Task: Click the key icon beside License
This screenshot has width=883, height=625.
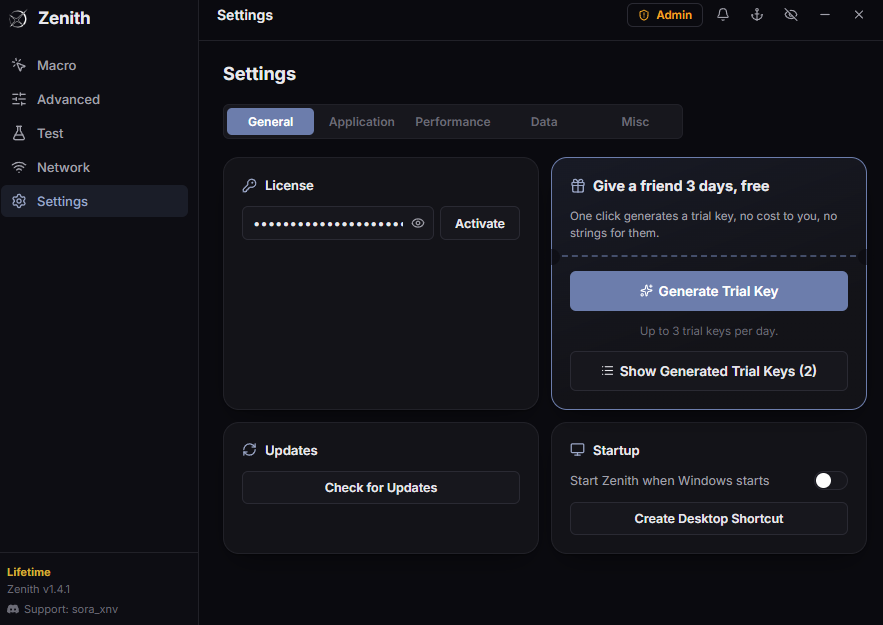Action: pos(249,185)
